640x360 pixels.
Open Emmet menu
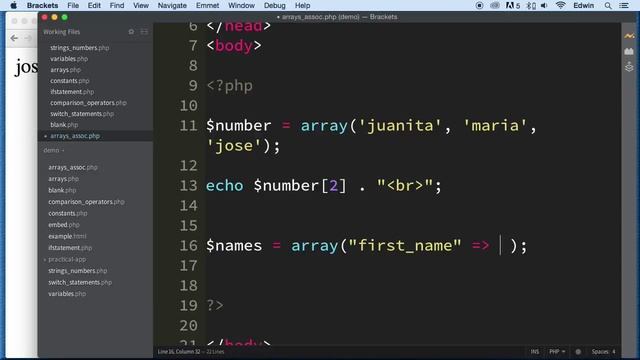click(207, 5)
